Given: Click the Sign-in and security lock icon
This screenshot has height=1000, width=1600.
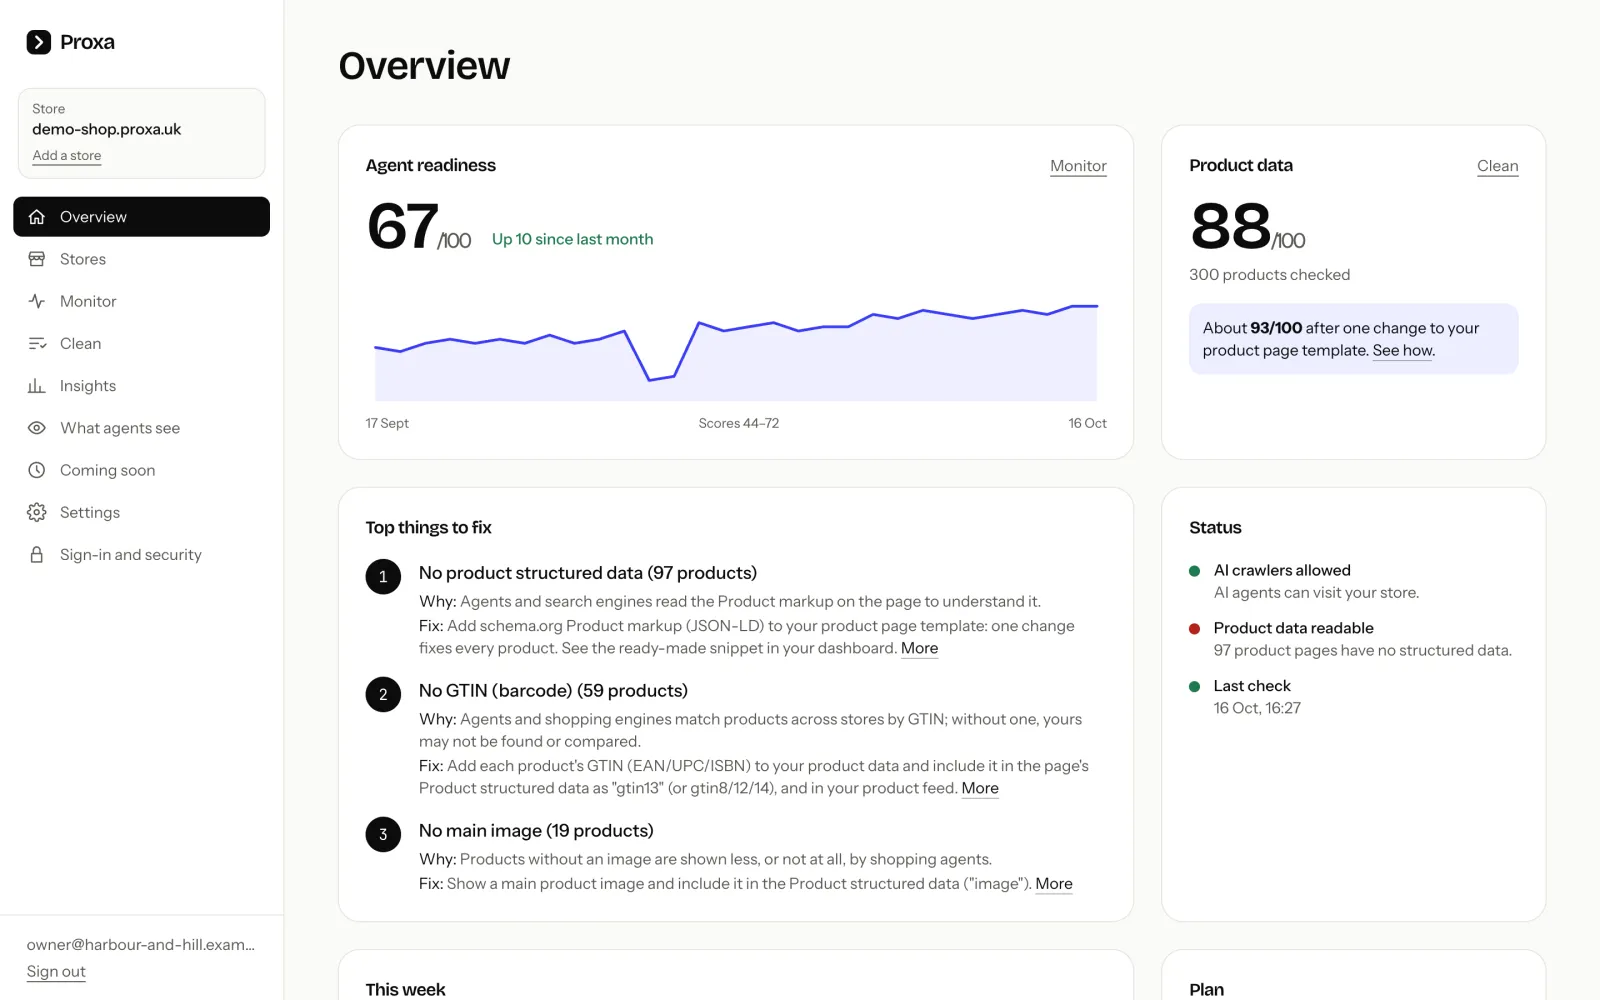Looking at the screenshot, I should pyautogui.click(x=37, y=555).
